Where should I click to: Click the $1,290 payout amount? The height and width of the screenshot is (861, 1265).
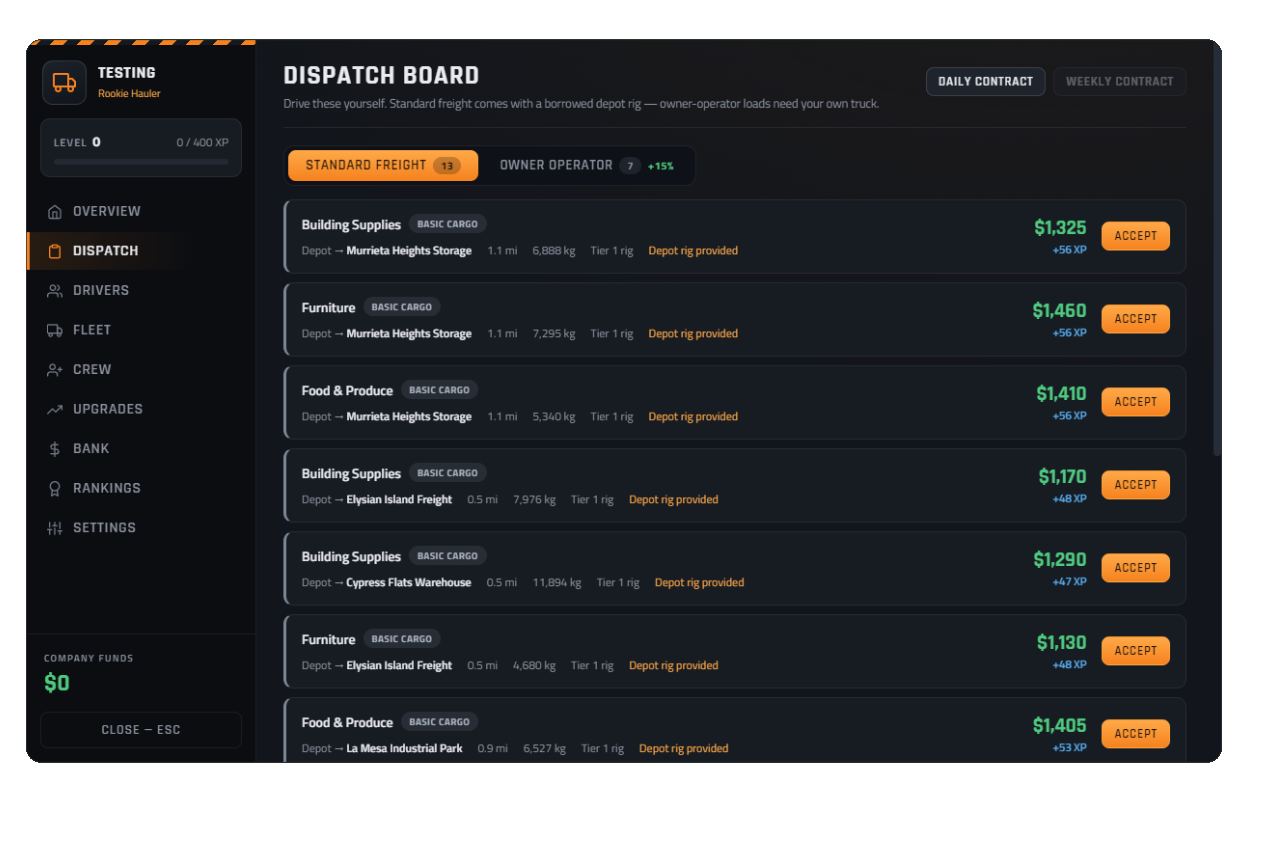[x=1060, y=560]
